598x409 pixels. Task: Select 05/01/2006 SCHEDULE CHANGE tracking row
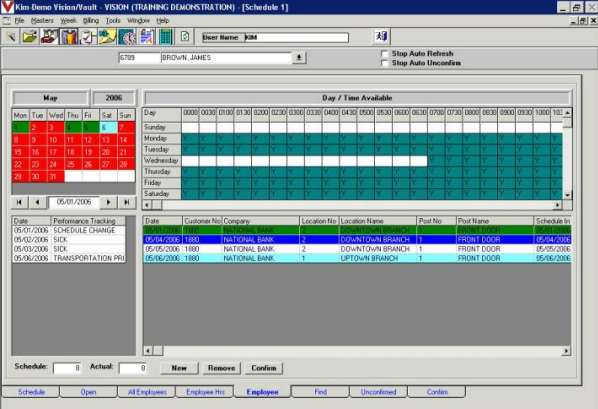69,230
